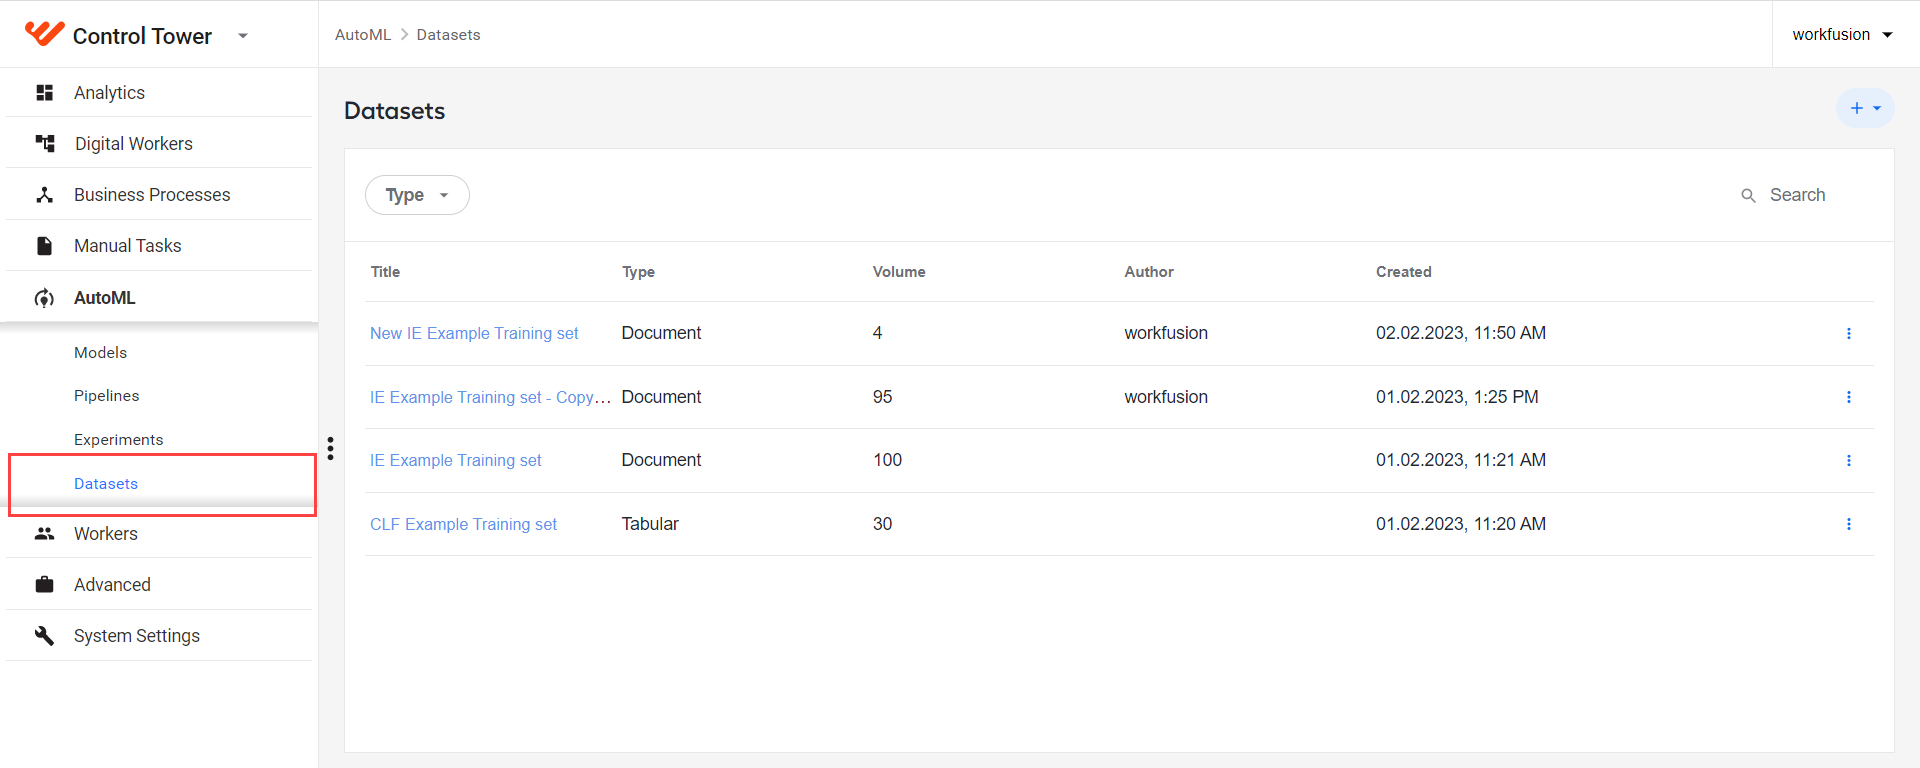Click the System Settings wrench icon
1920x768 pixels.
(x=44, y=636)
